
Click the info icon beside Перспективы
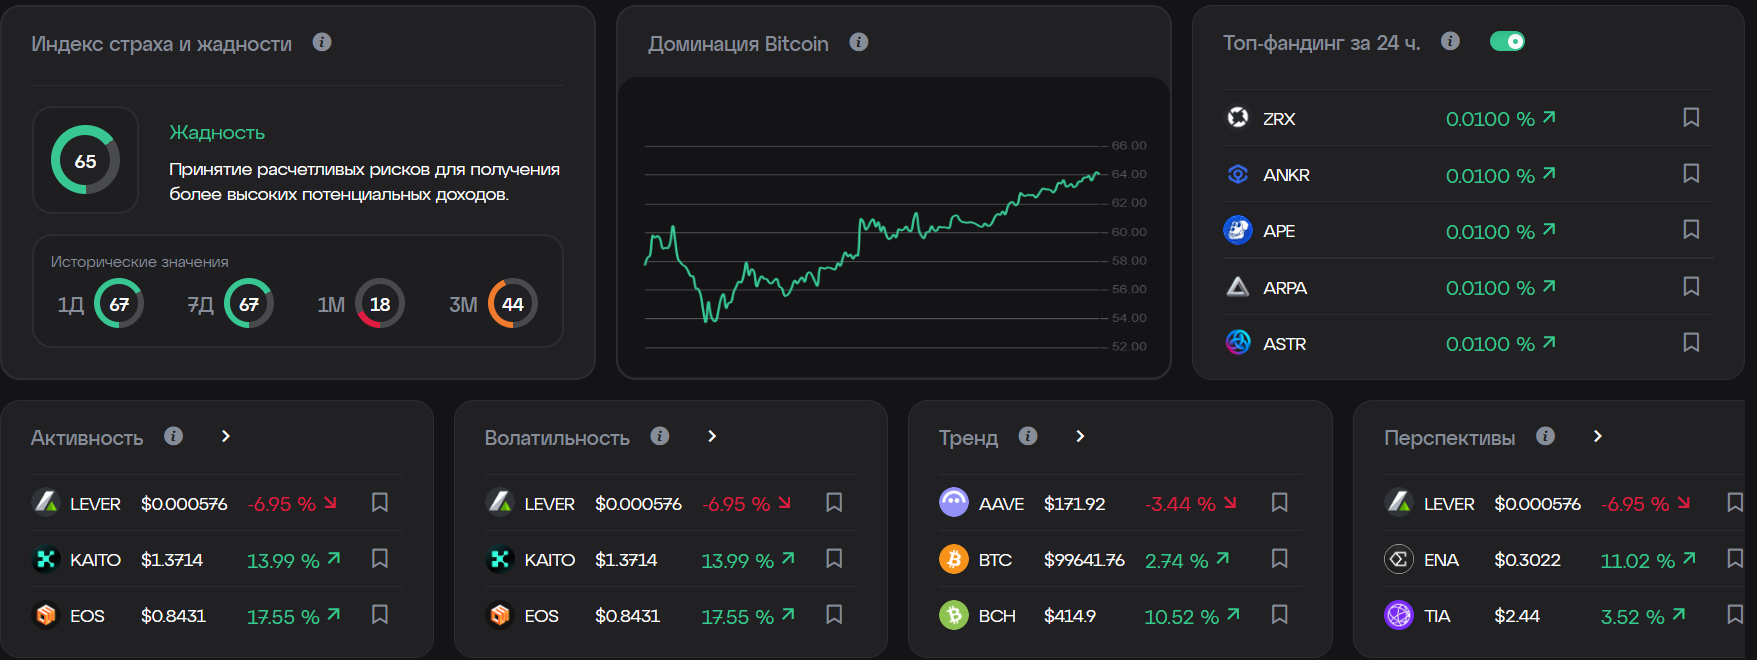pos(1545,436)
